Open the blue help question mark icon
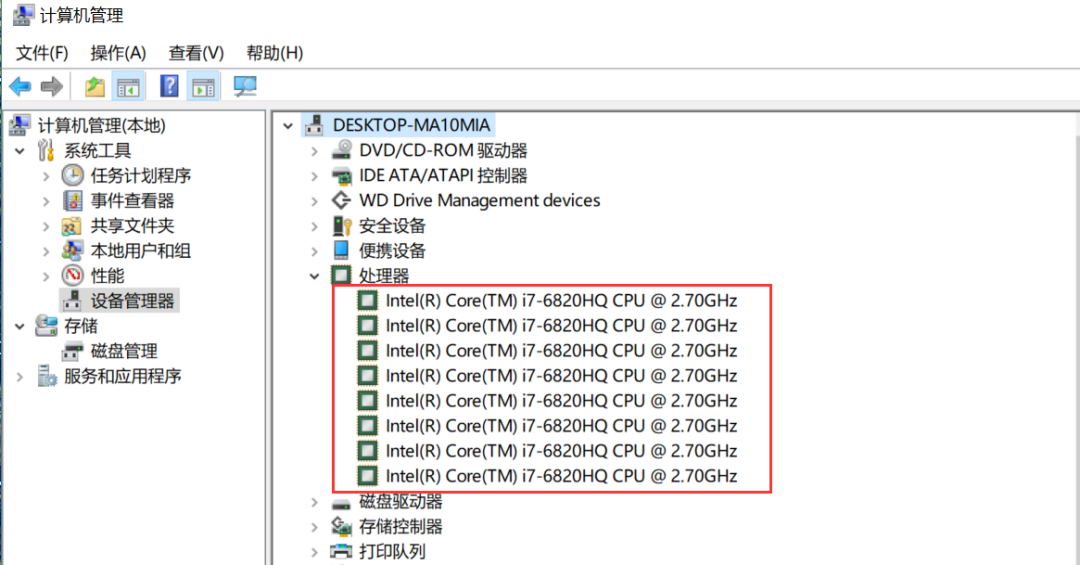 click(x=169, y=86)
